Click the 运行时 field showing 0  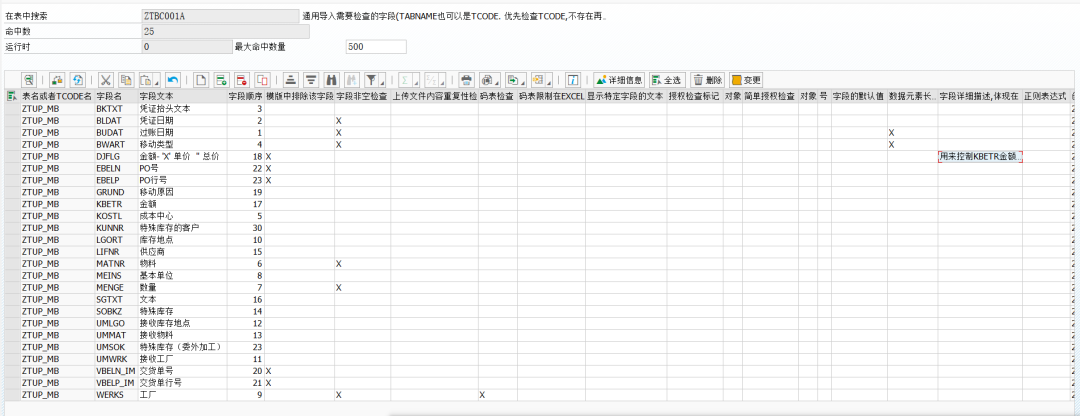(x=187, y=47)
